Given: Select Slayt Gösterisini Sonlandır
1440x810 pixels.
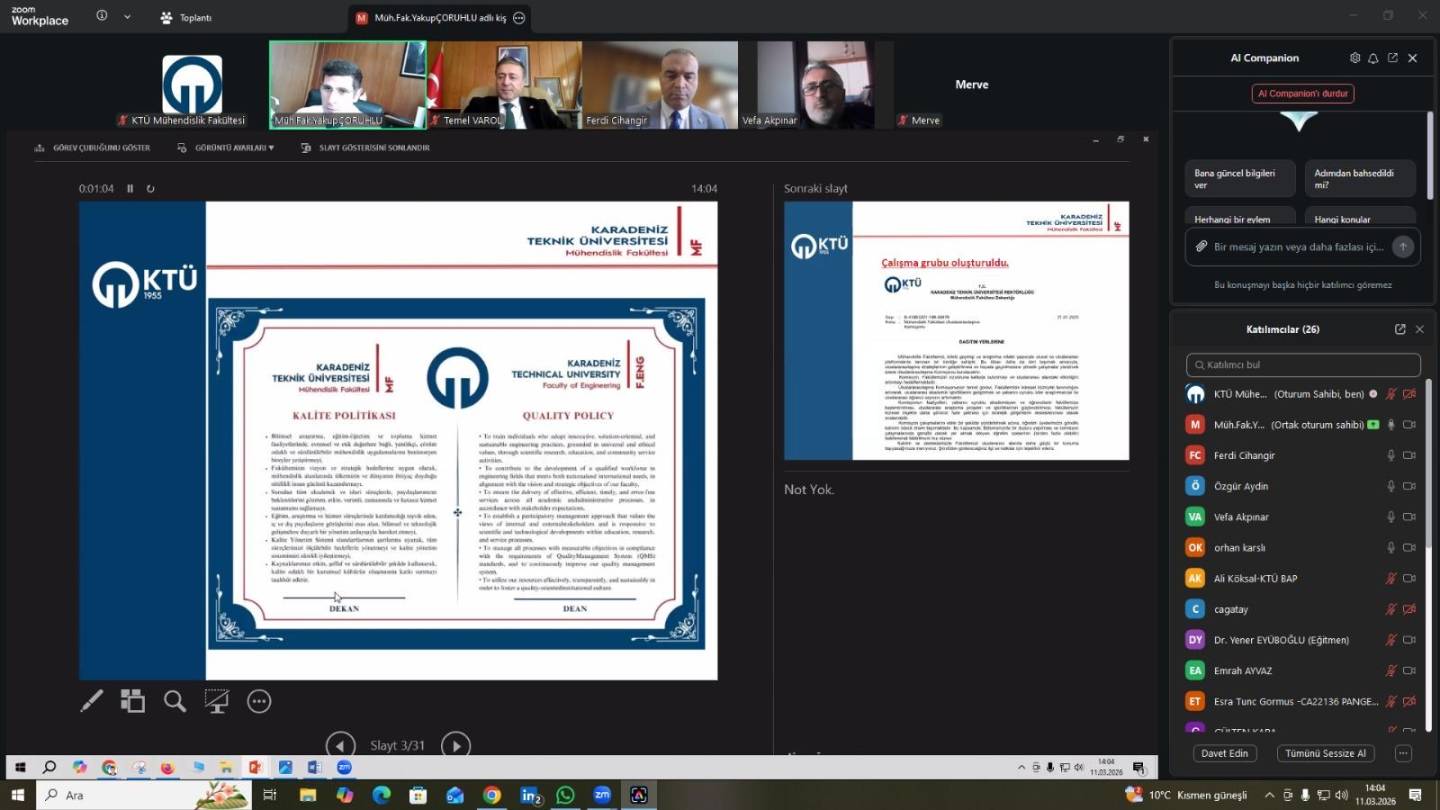Looking at the screenshot, I should pos(366,148).
